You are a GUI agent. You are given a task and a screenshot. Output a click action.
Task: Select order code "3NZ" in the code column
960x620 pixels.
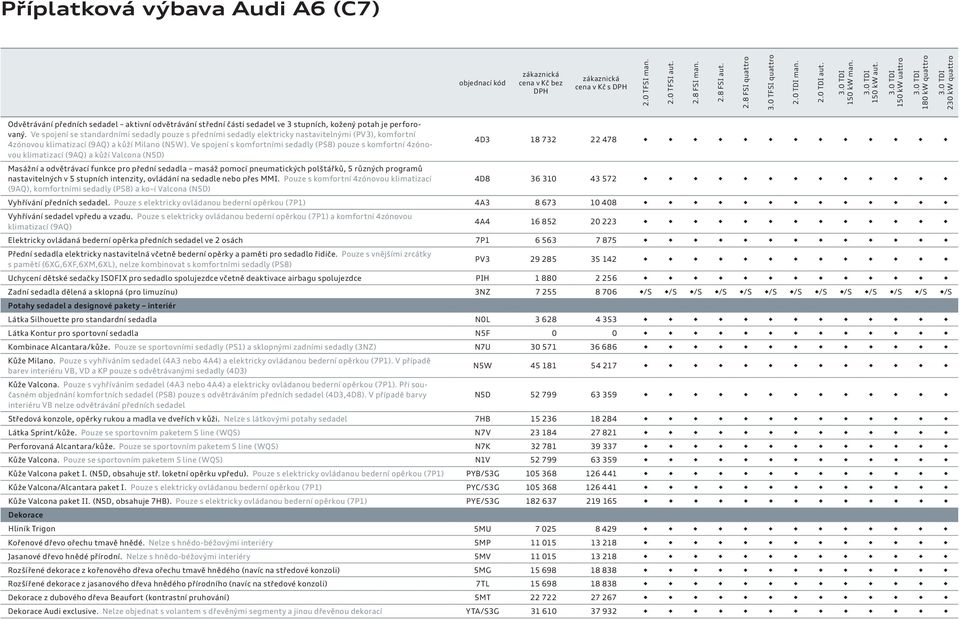482,292
